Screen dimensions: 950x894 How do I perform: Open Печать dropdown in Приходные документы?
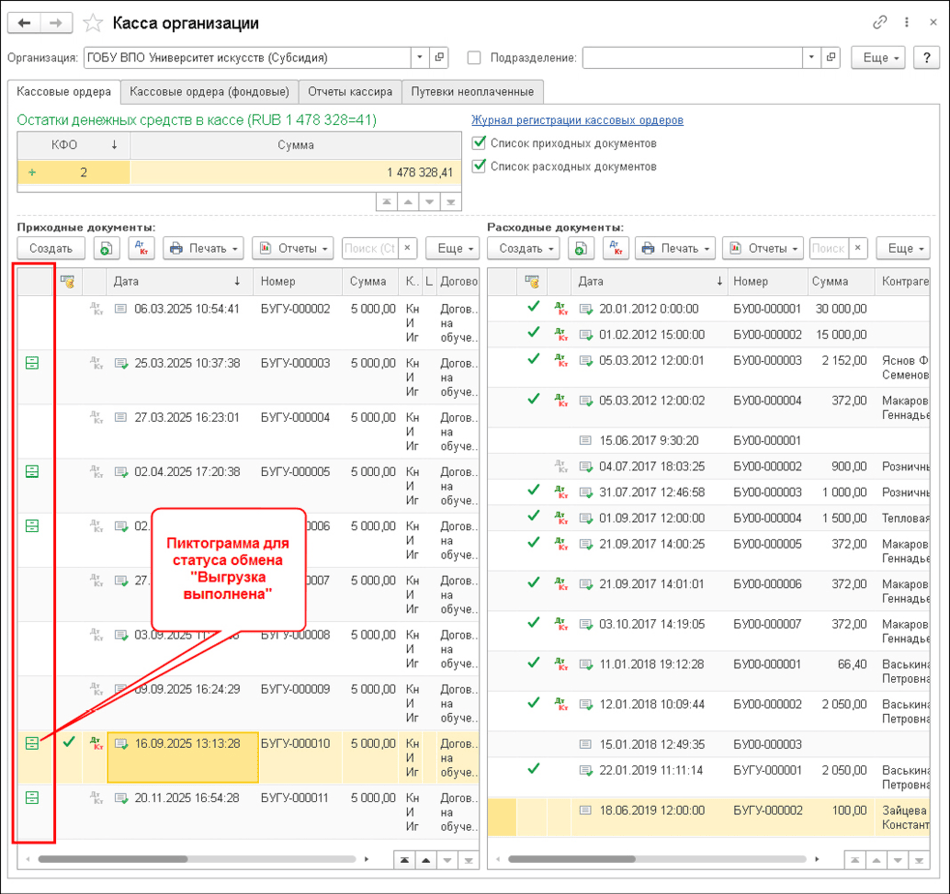(204, 248)
